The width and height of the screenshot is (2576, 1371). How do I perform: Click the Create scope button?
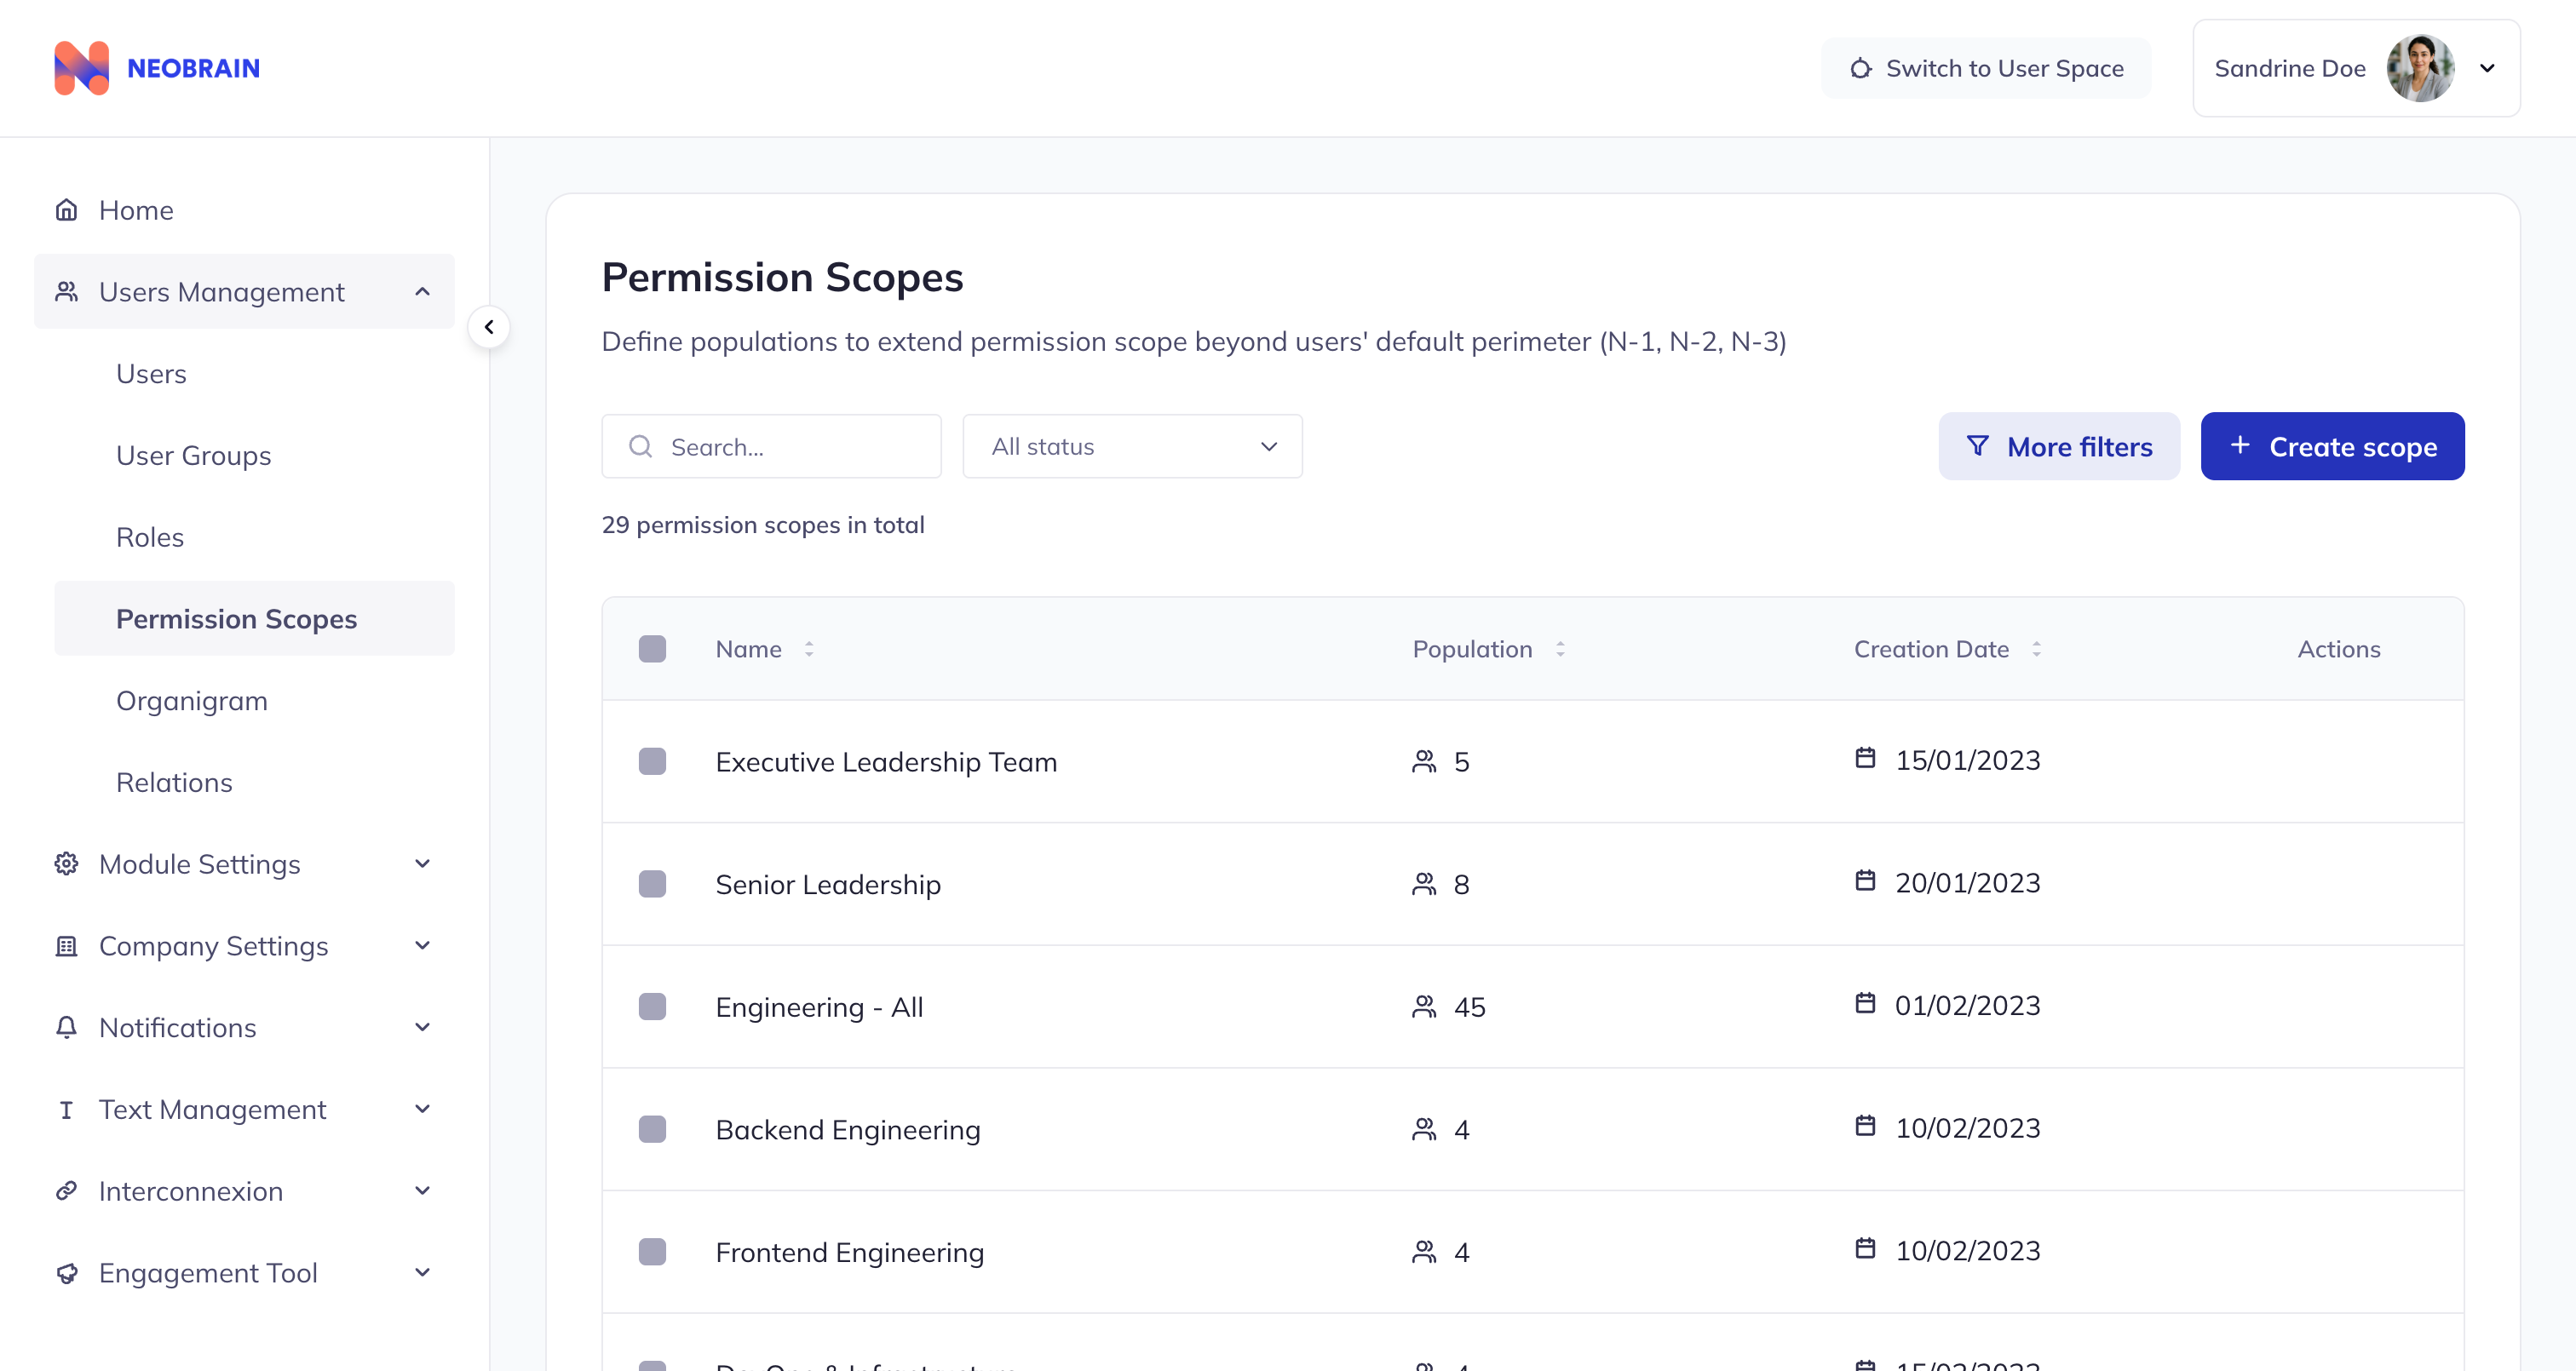(x=2331, y=446)
